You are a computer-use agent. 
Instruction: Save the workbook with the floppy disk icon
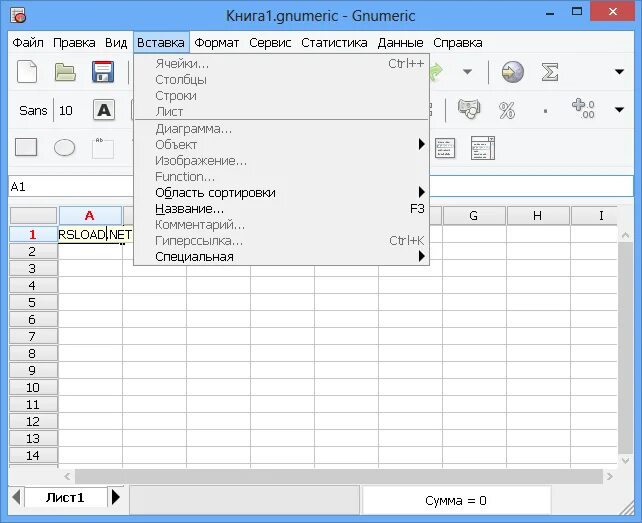(103, 72)
